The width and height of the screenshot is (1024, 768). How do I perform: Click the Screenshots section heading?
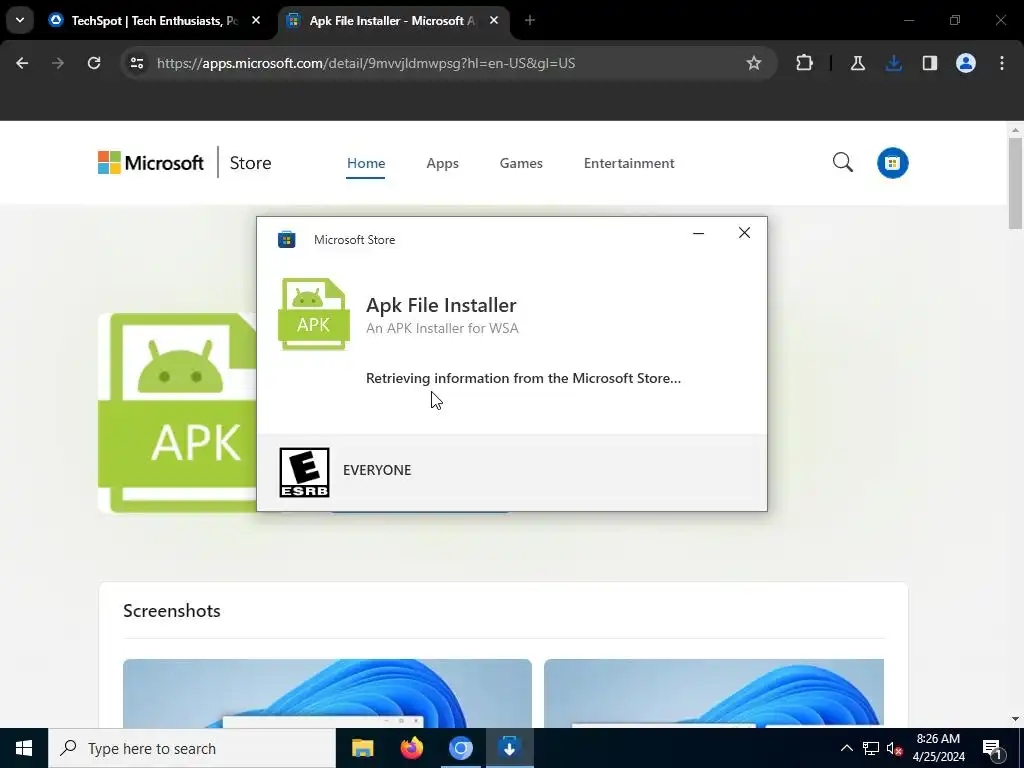[172, 611]
